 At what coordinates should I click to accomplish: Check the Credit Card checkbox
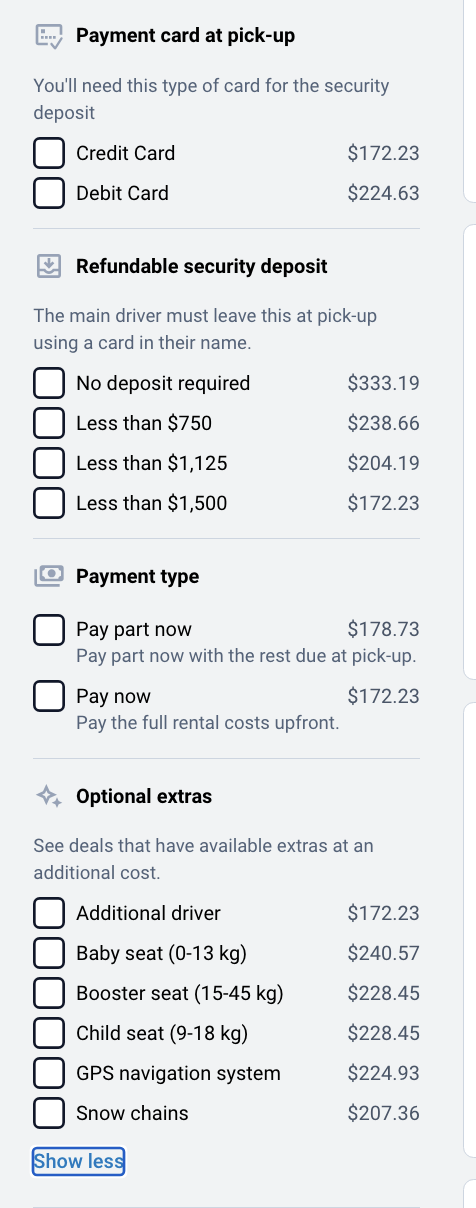pyautogui.click(x=49, y=153)
